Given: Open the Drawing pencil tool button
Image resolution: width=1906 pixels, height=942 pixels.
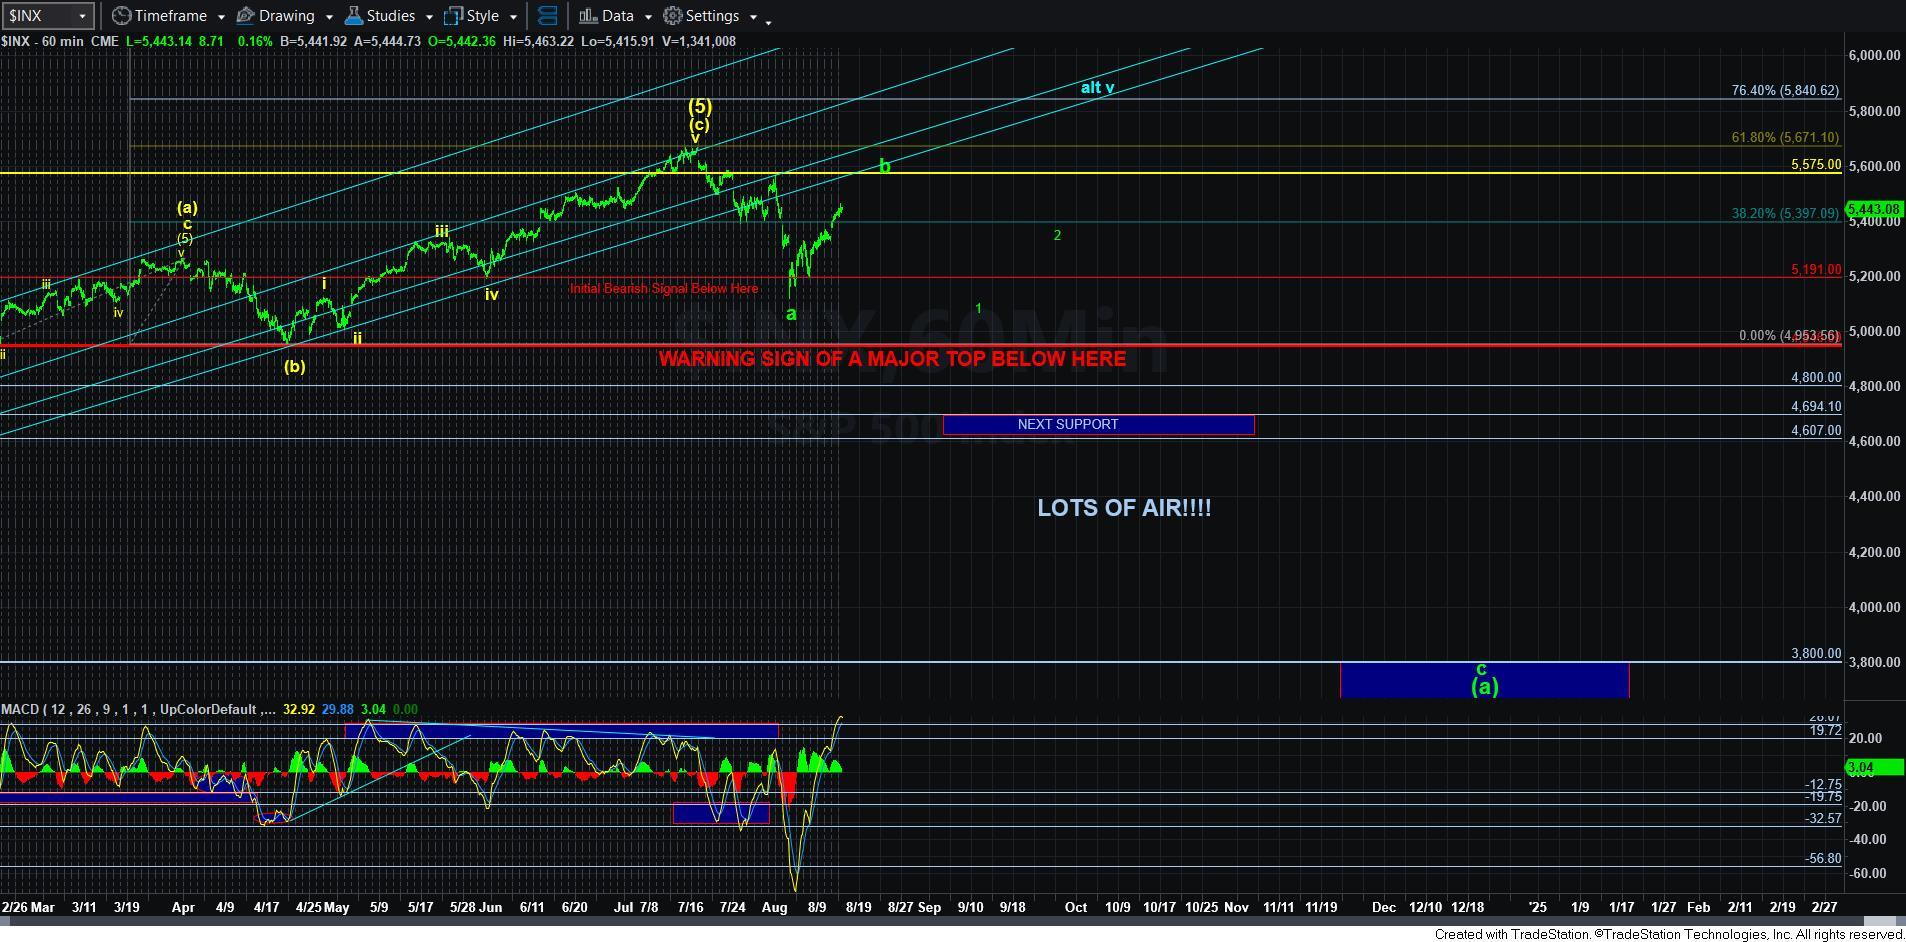Looking at the screenshot, I should (x=245, y=16).
